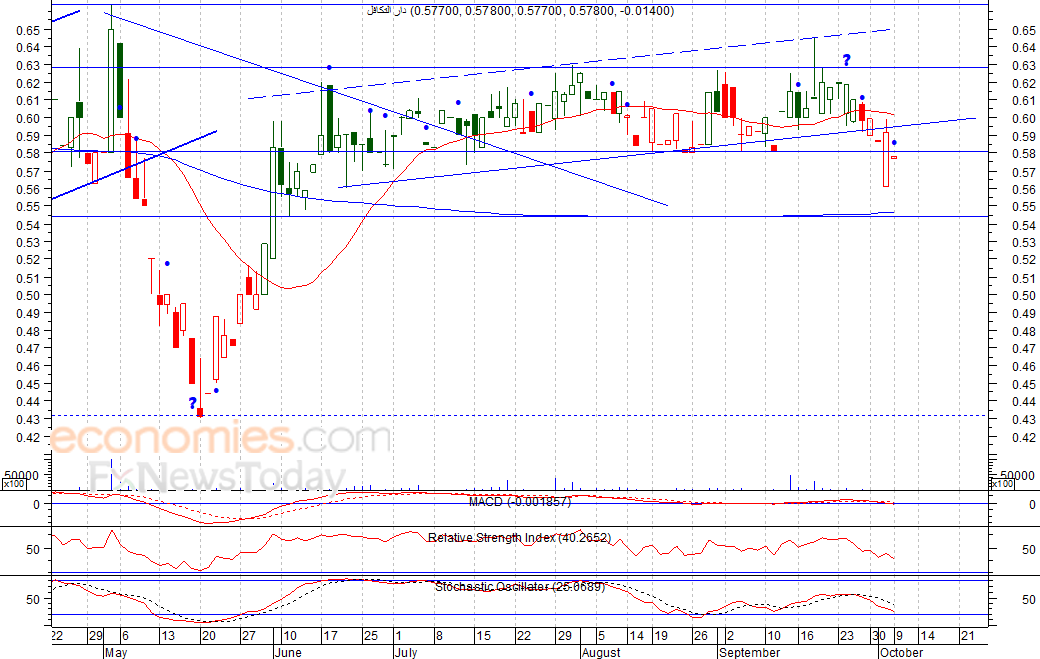
Task: Click date tick 25 in June
Action: pyautogui.click(x=370, y=636)
